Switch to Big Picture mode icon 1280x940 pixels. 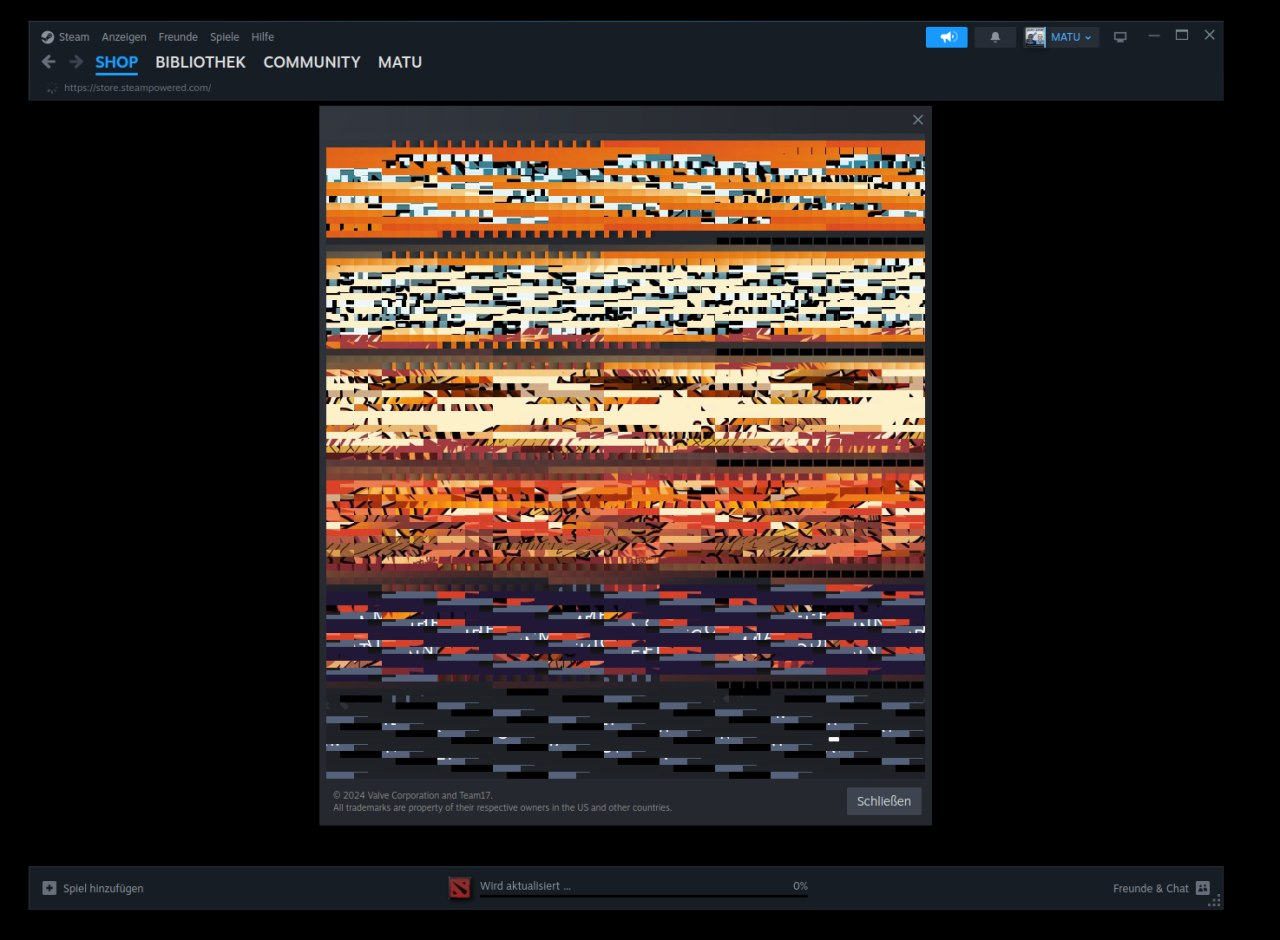point(1120,37)
